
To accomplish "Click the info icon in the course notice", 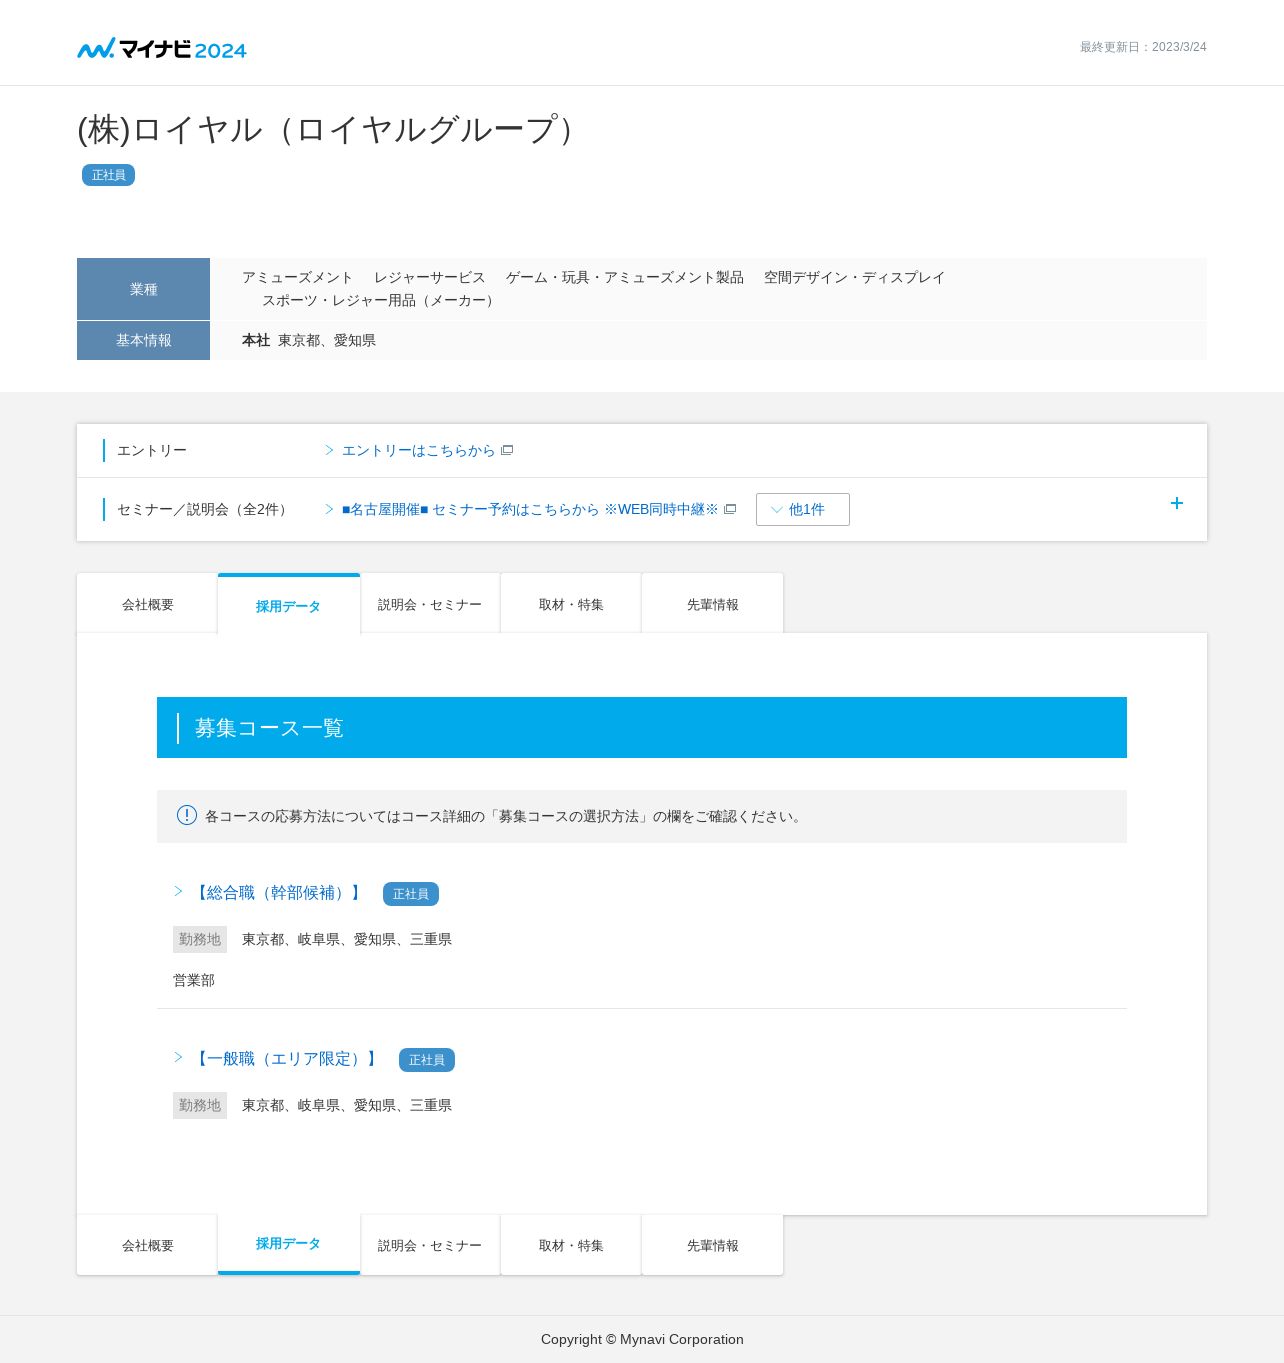I will (x=187, y=815).
